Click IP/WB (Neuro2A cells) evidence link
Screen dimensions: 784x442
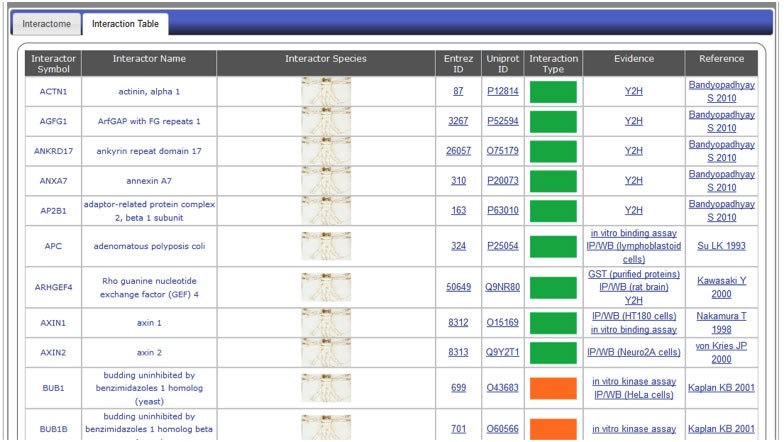(633, 352)
